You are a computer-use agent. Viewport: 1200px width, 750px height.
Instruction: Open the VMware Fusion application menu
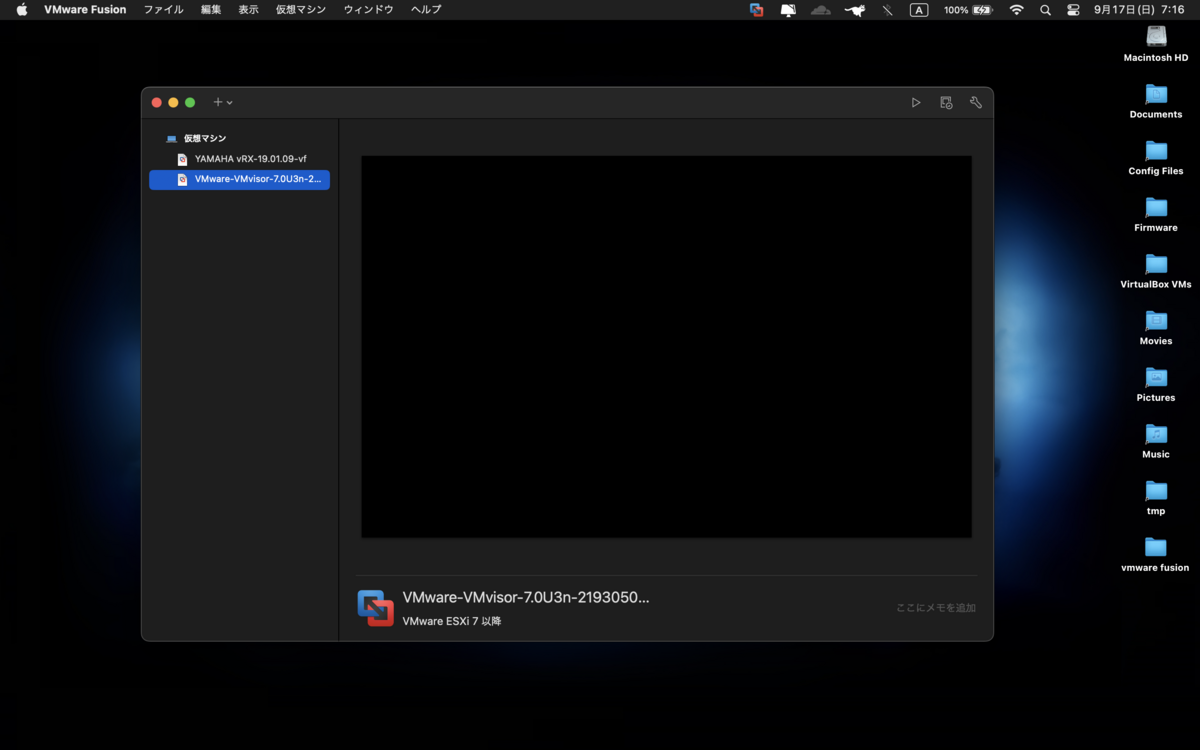pyautogui.click(x=85, y=10)
